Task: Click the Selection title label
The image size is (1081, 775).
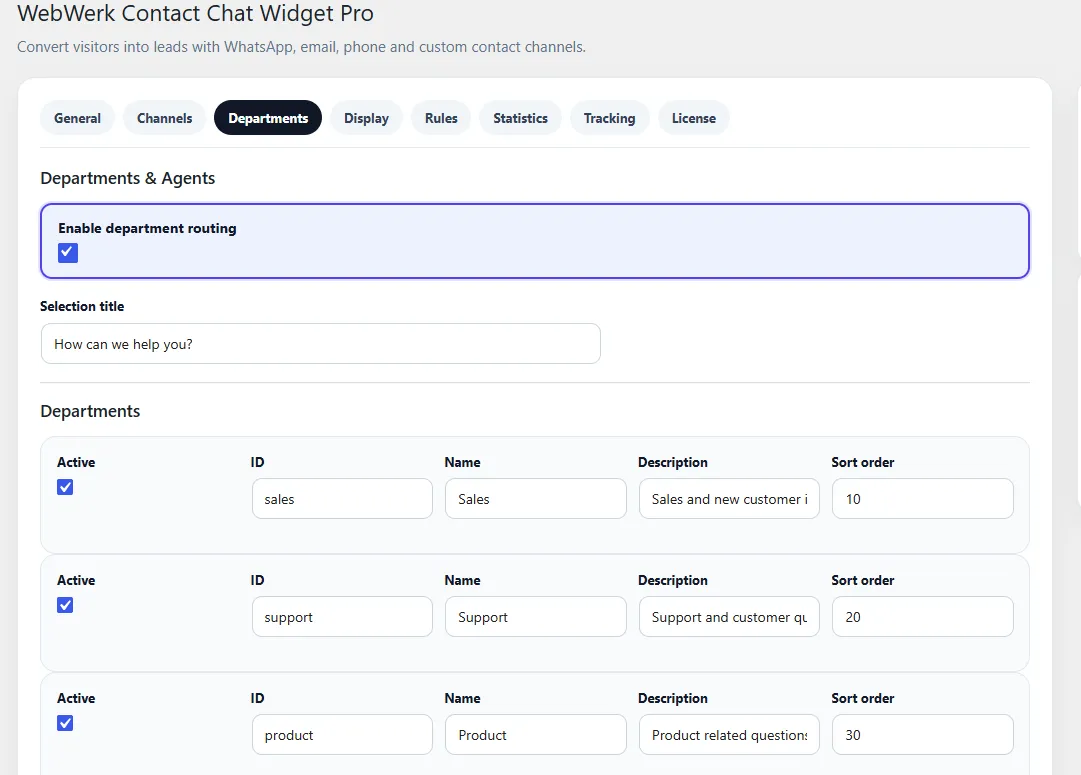Action: 82,306
